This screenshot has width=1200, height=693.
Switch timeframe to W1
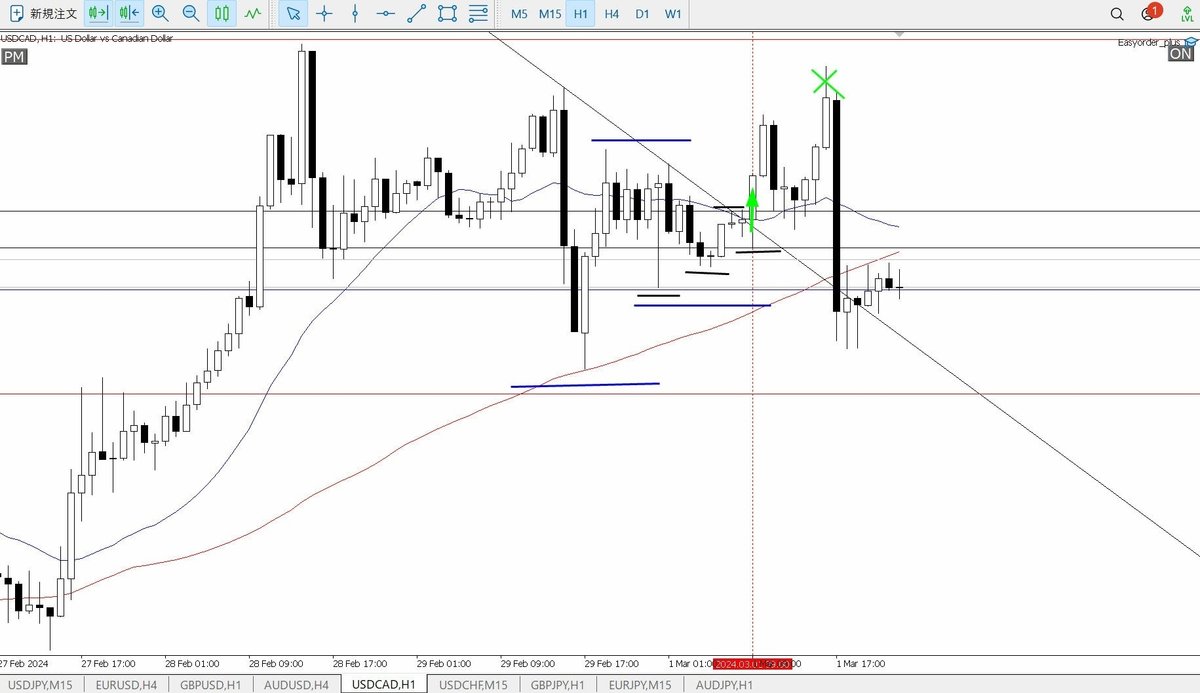[673, 14]
